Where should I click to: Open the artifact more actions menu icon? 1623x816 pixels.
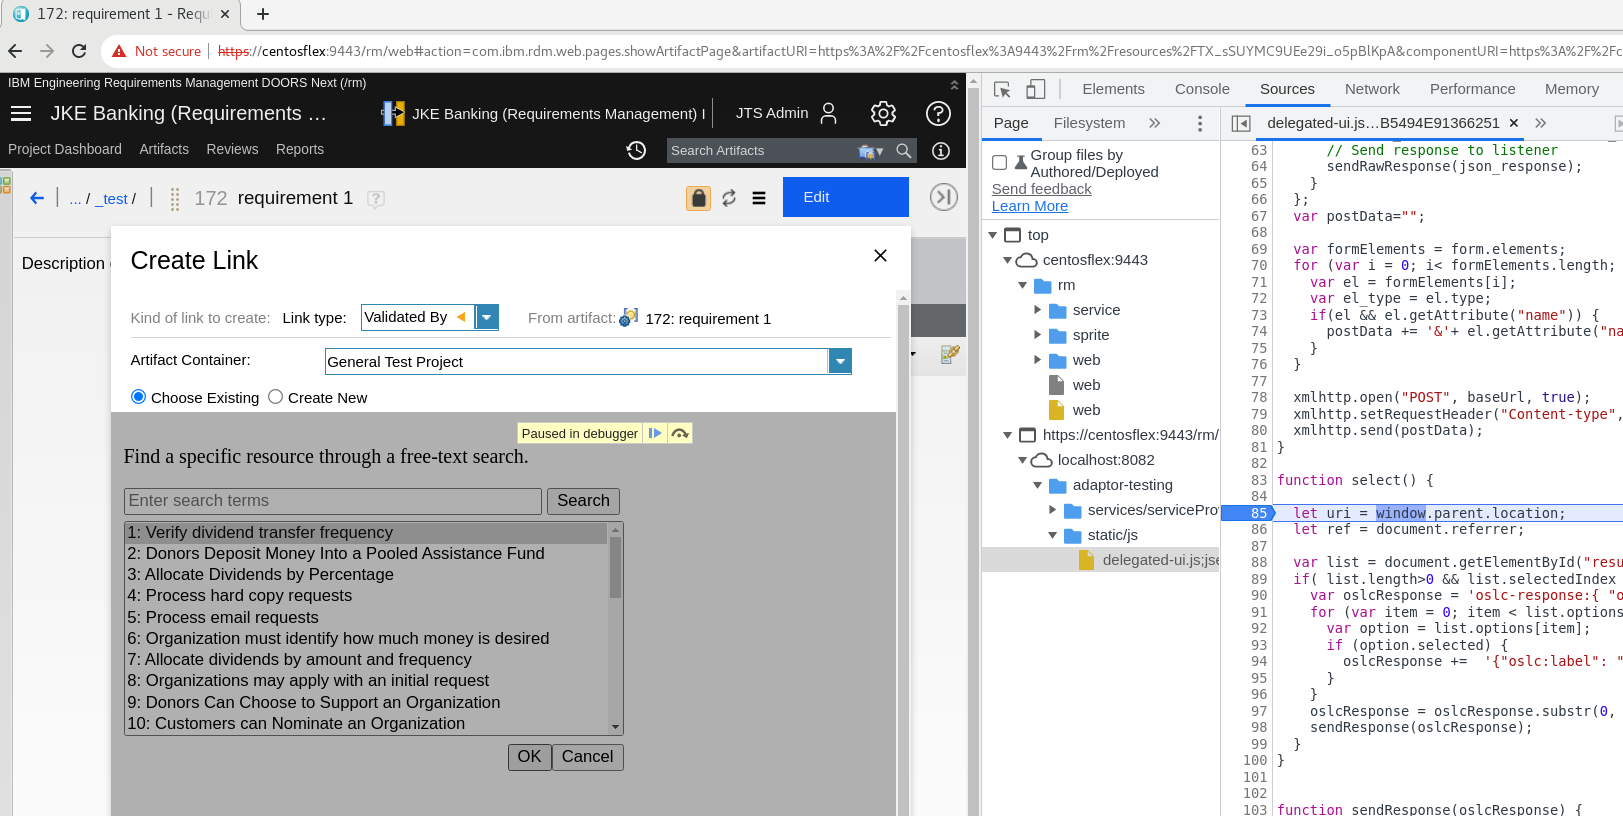(759, 198)
